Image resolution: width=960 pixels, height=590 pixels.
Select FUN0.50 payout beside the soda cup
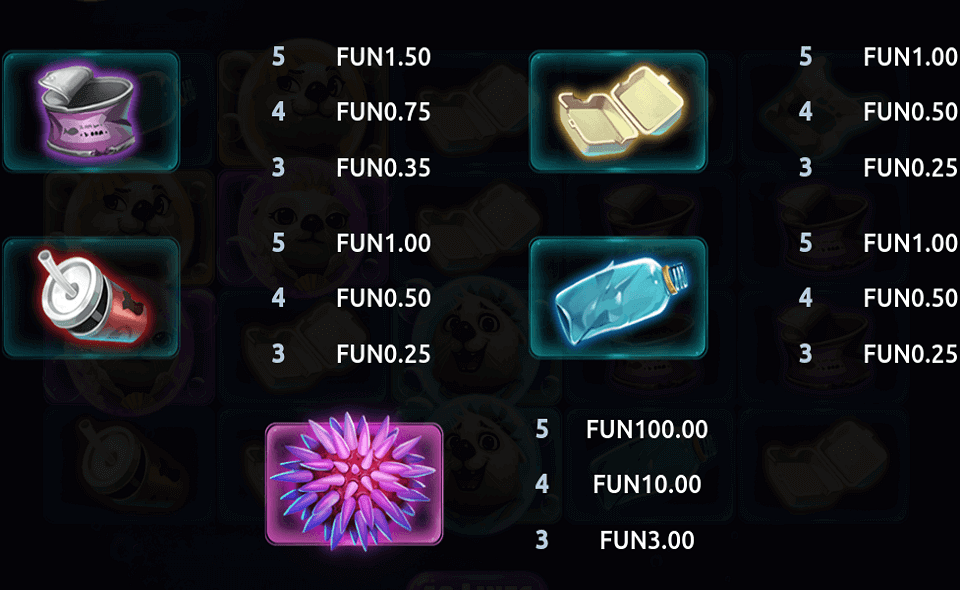[383, 298]
